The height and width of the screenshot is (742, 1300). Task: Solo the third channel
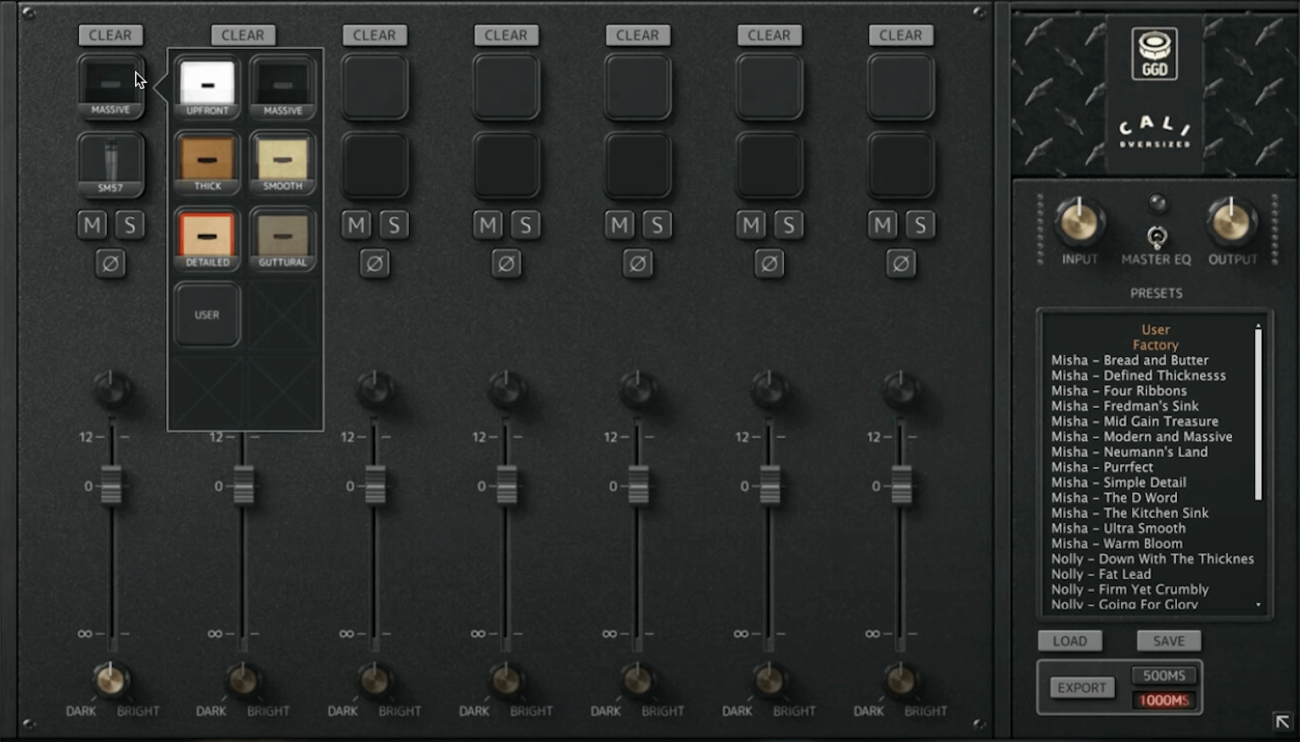tap(394, 225)
